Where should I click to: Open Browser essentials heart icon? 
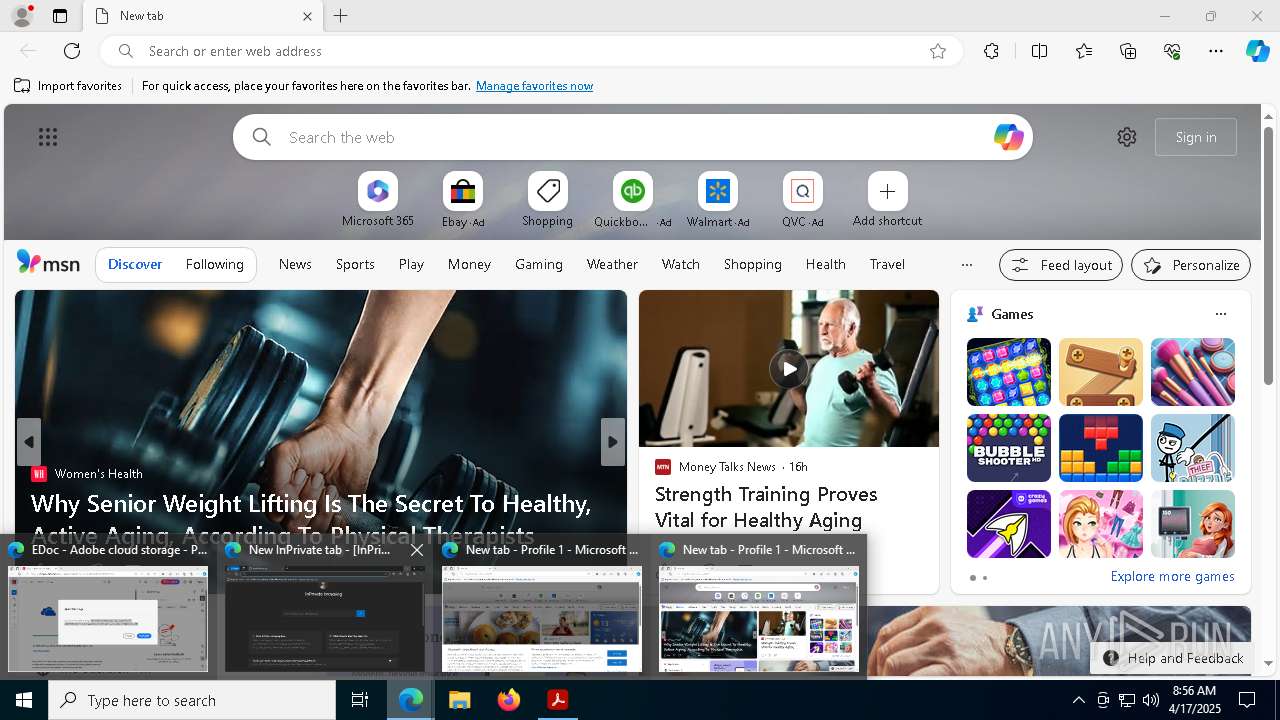pyautogui.click(x=1172, y=51)
